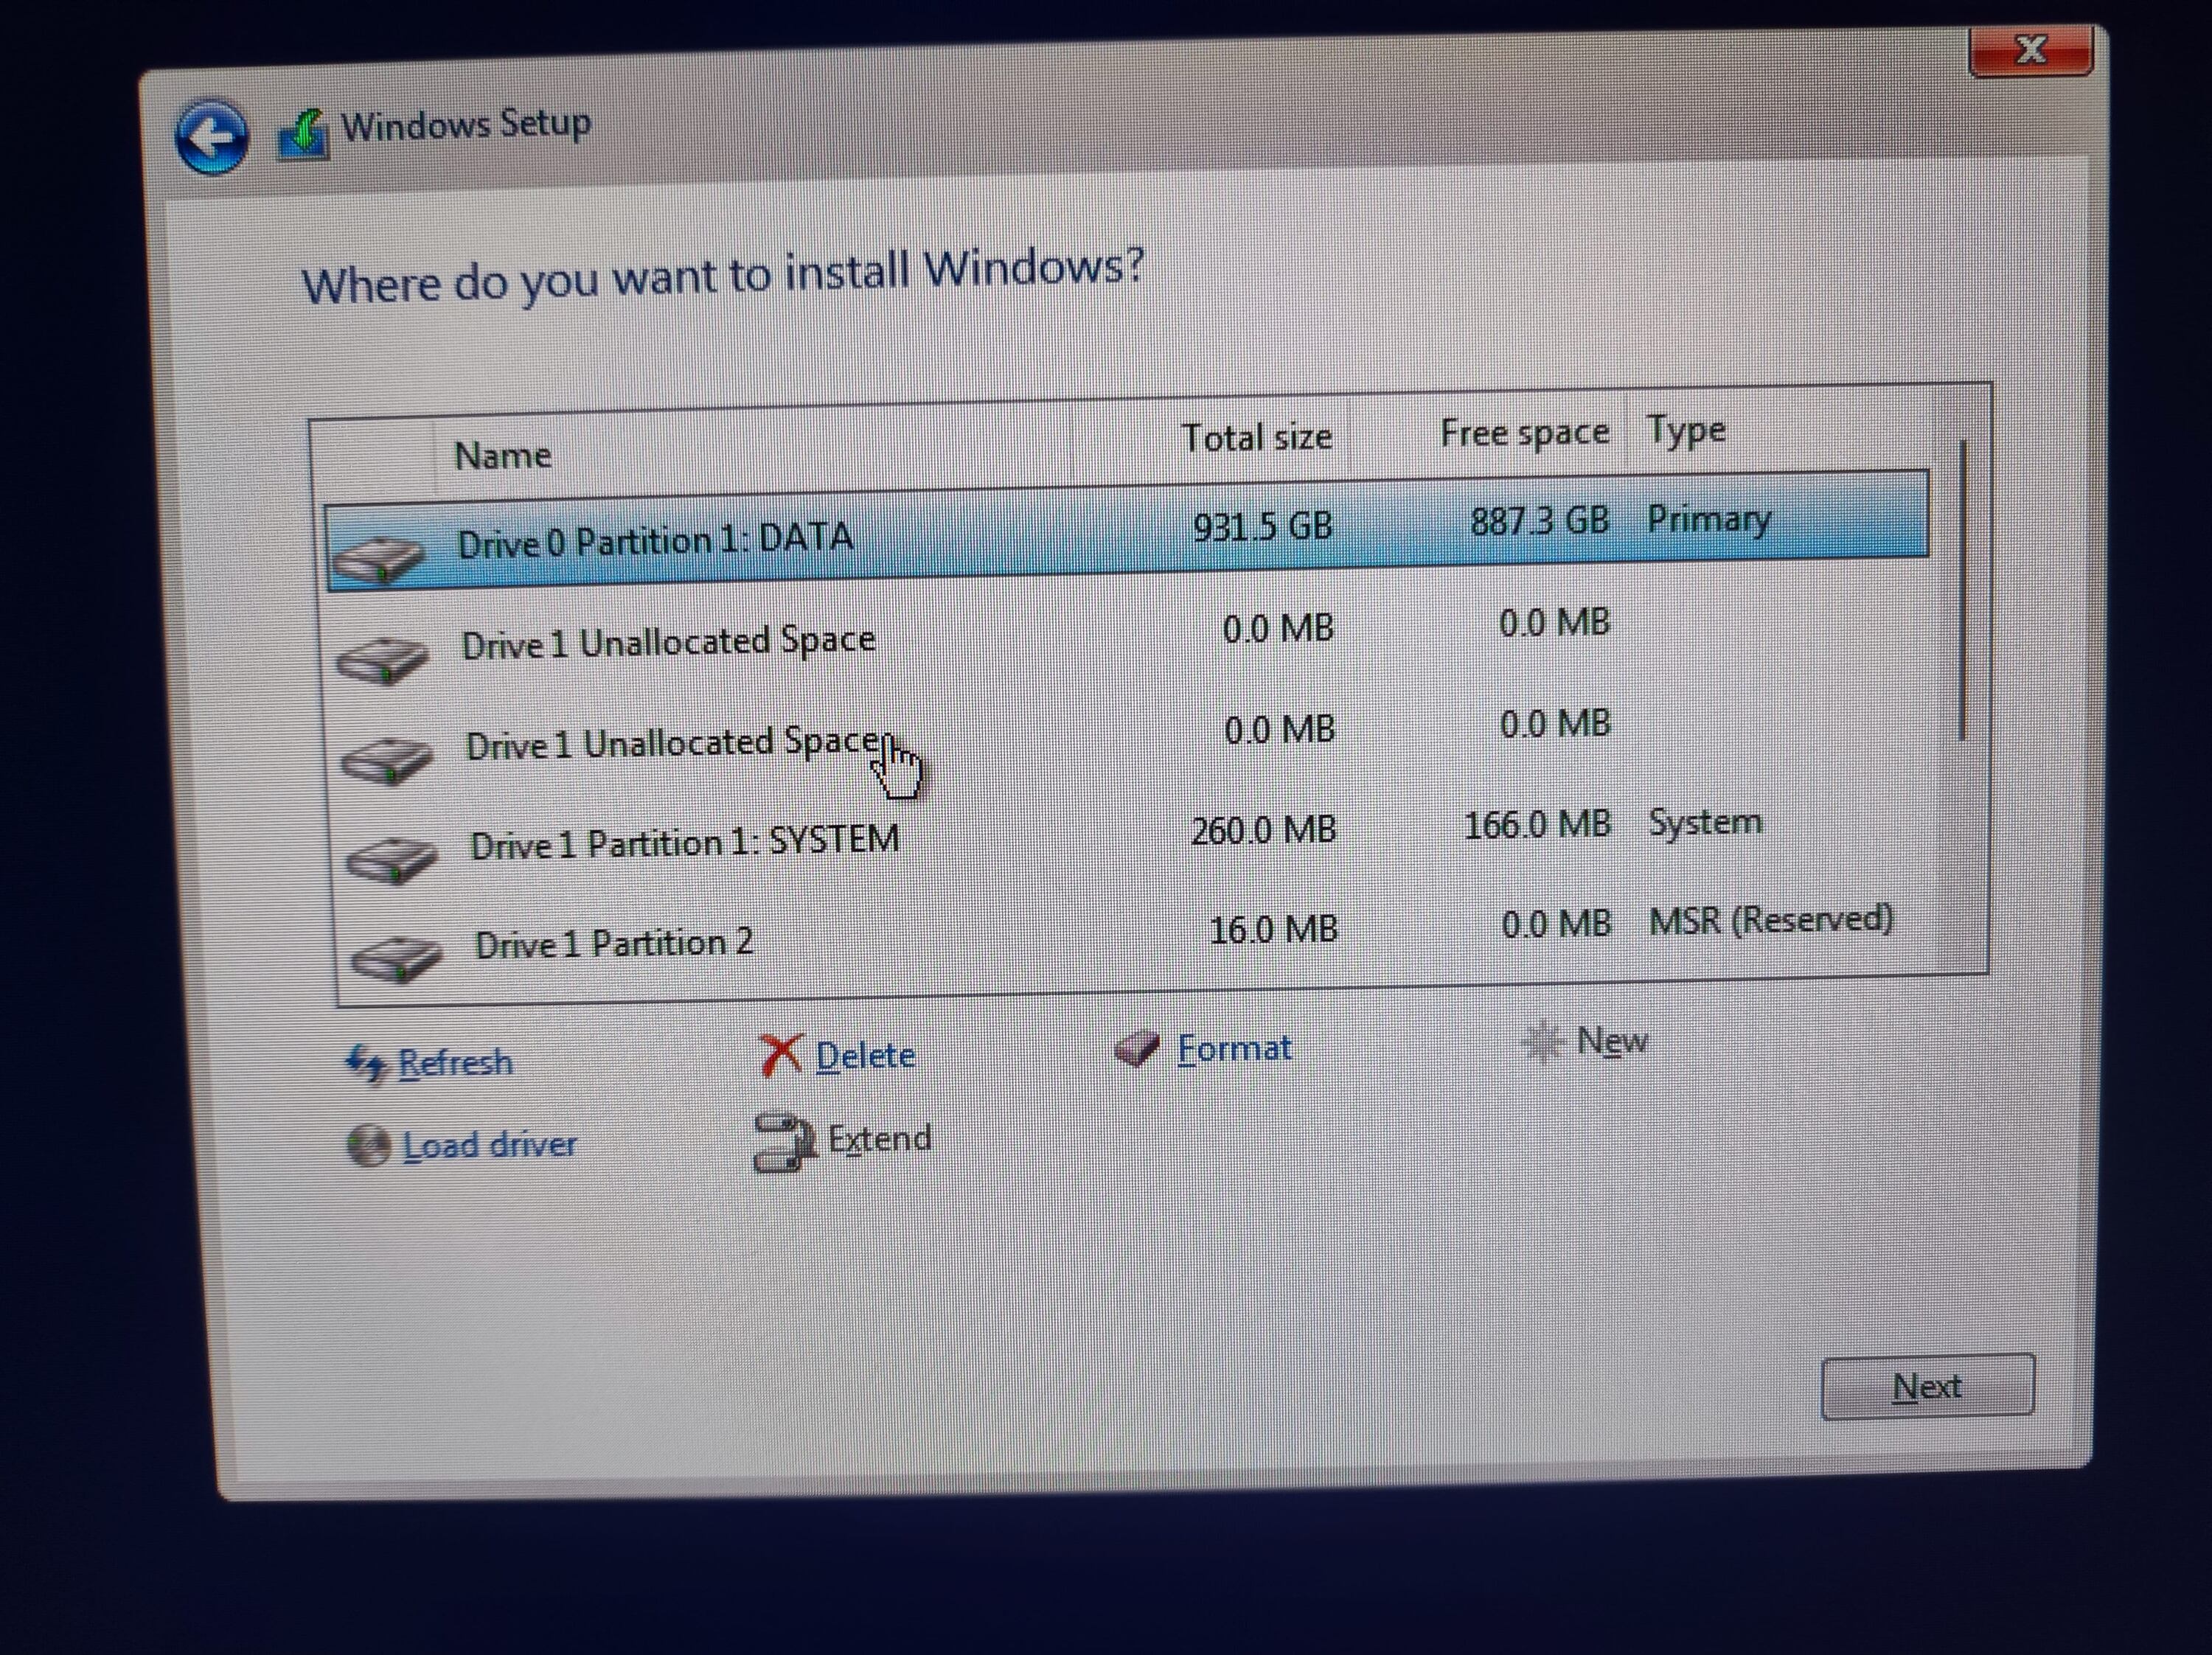Click the drive icon of Drive 1 Partition 2
This screenshot has width=2212, height=1655.
[397, 958]
